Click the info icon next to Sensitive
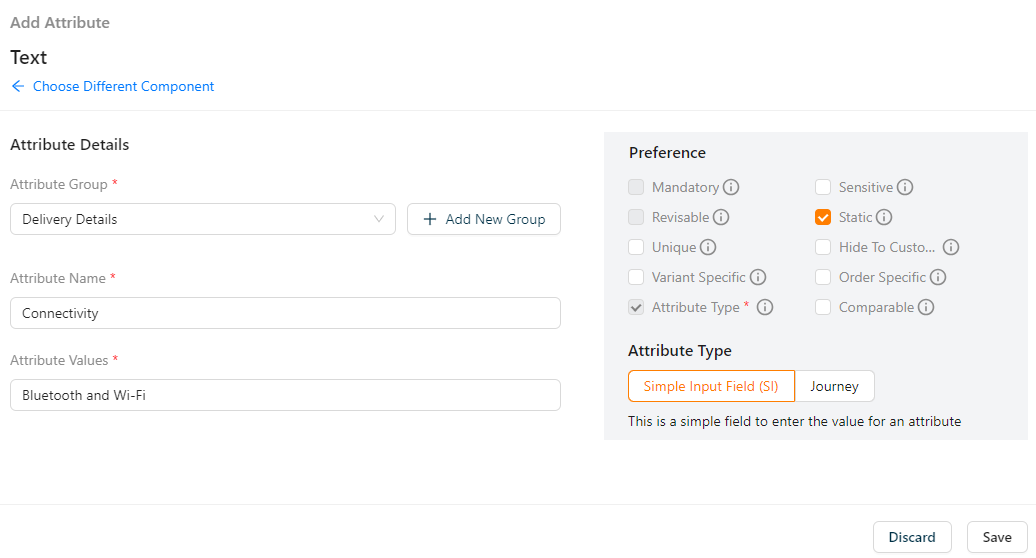 click(x=905, y=187)
